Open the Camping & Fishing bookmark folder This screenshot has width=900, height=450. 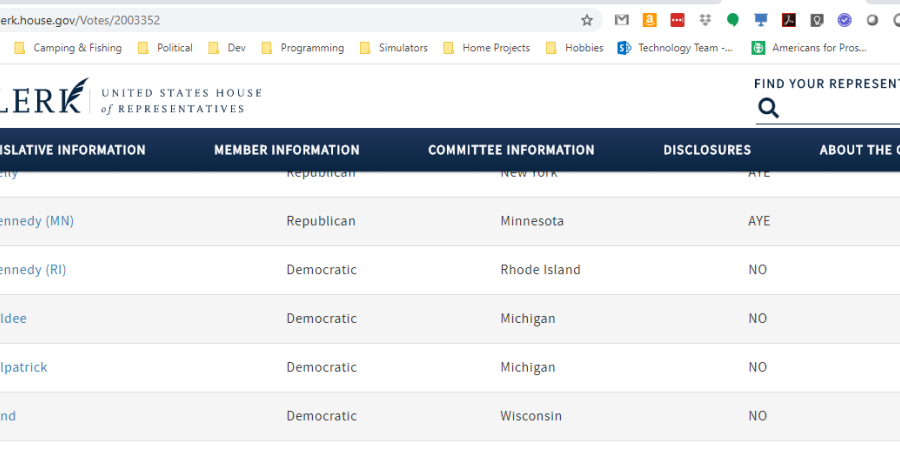[x=68, y=48]
